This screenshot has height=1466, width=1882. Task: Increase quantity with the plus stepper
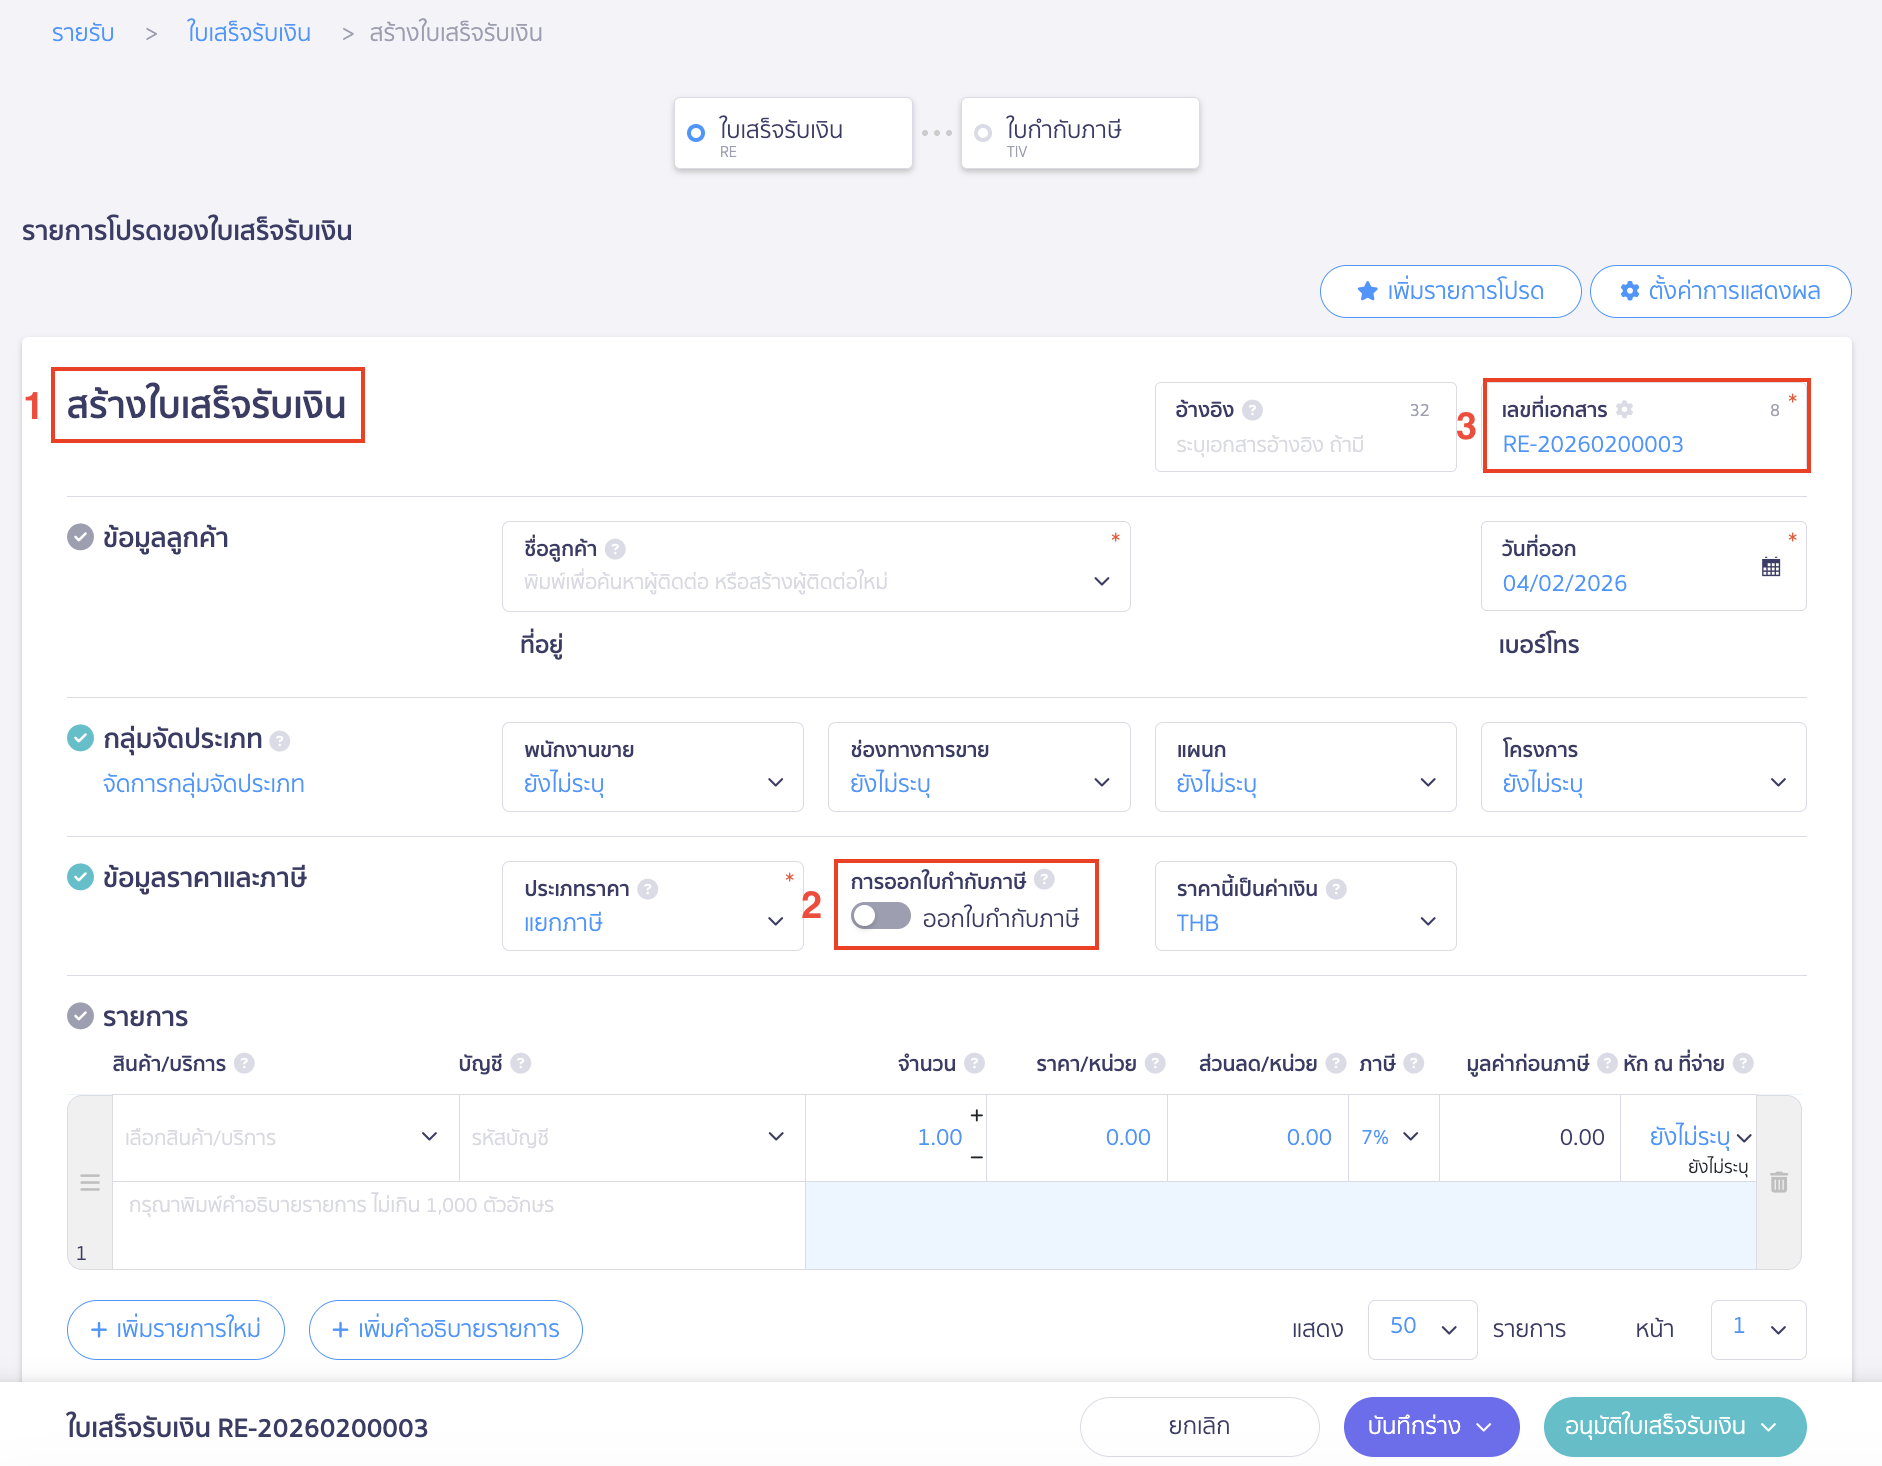(x=976, y=1115)
